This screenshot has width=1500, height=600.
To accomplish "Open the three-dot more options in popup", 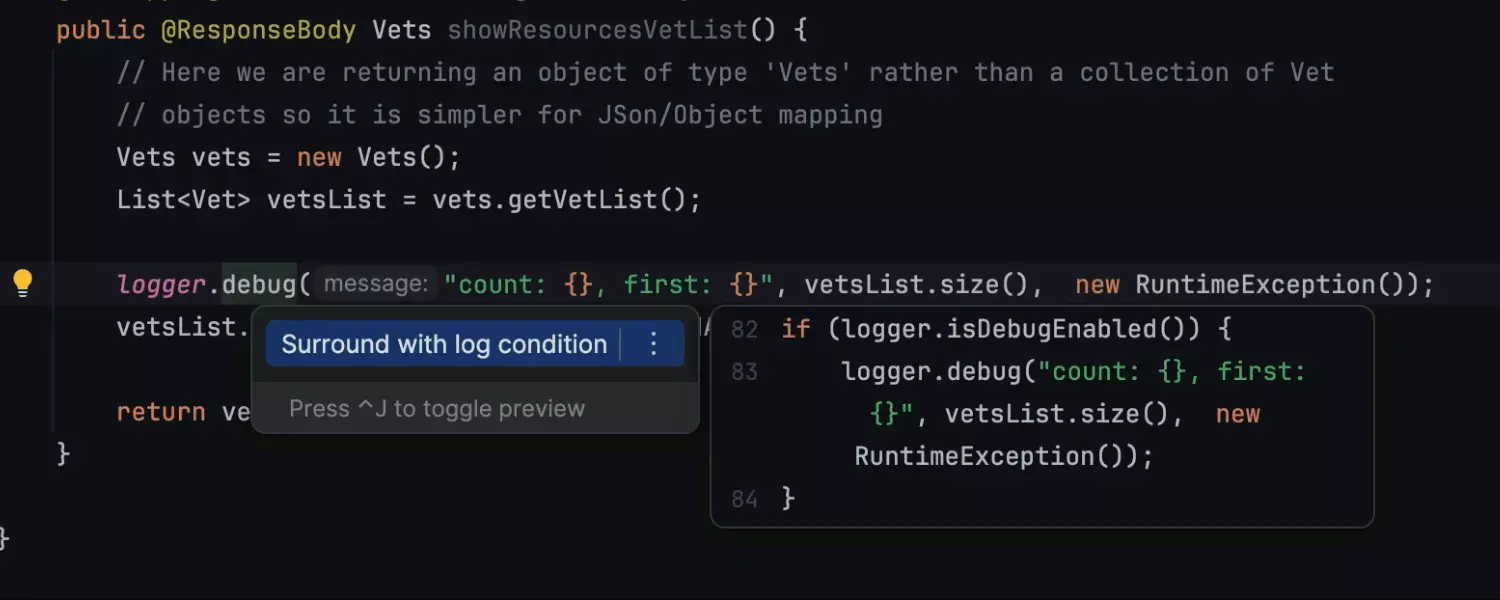I will click(654, 344).
